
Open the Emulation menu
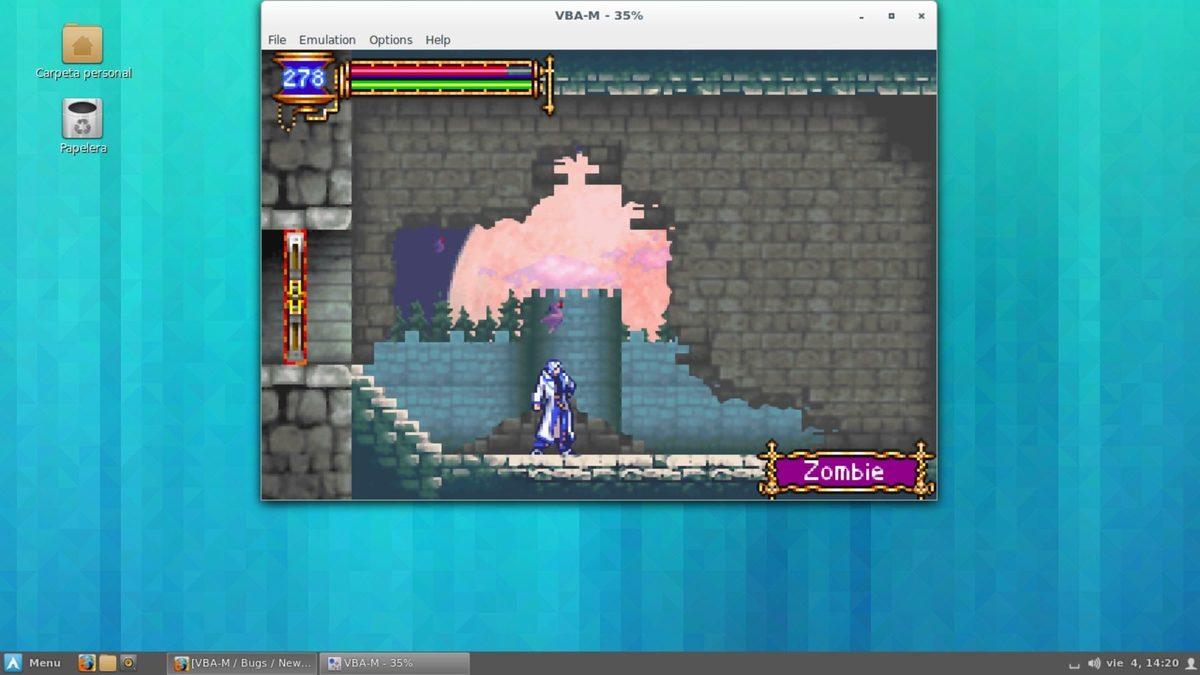click(327, 40)
